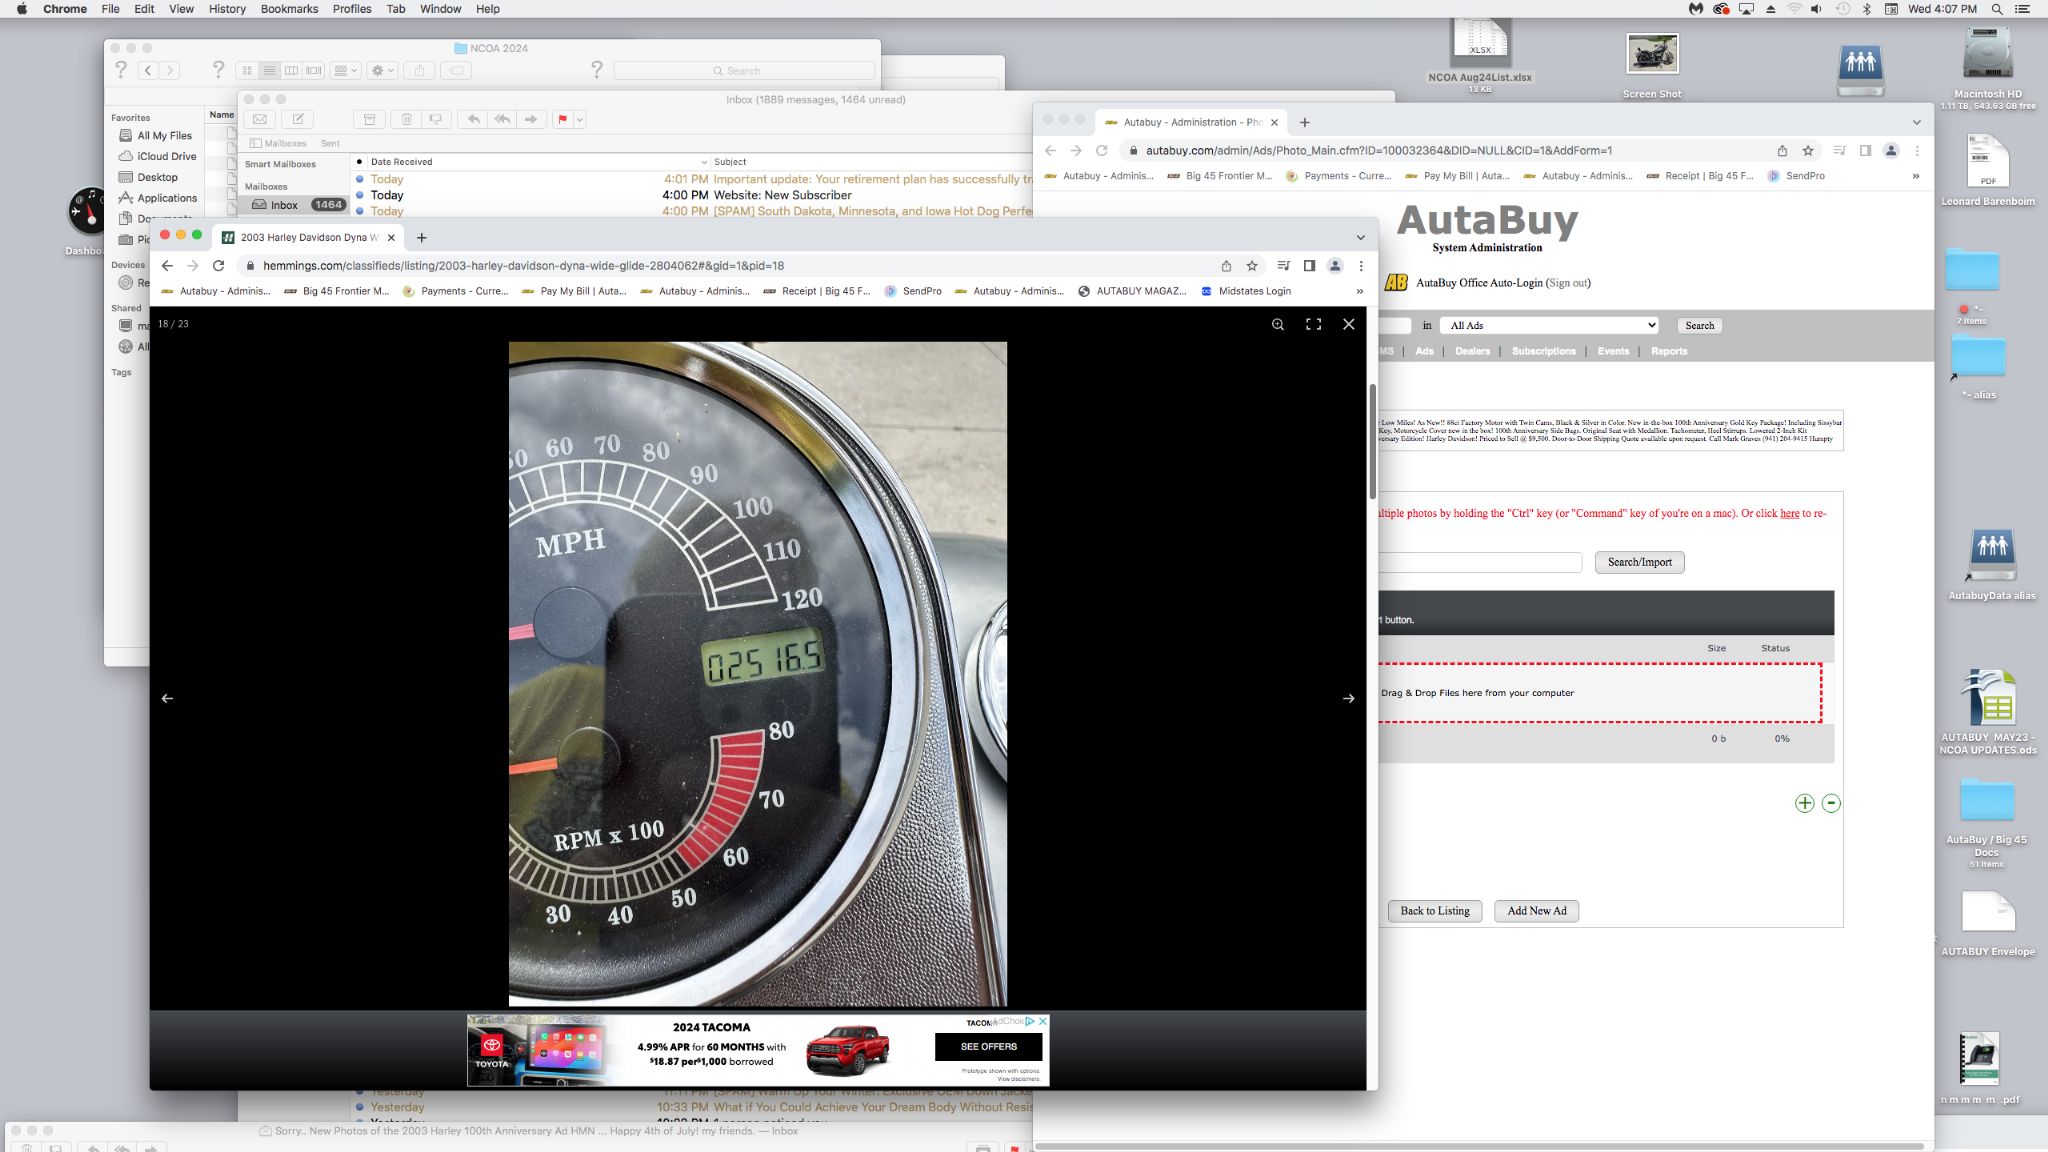Zoom the photo with the magnifier icon

(x=1277, y=324)
